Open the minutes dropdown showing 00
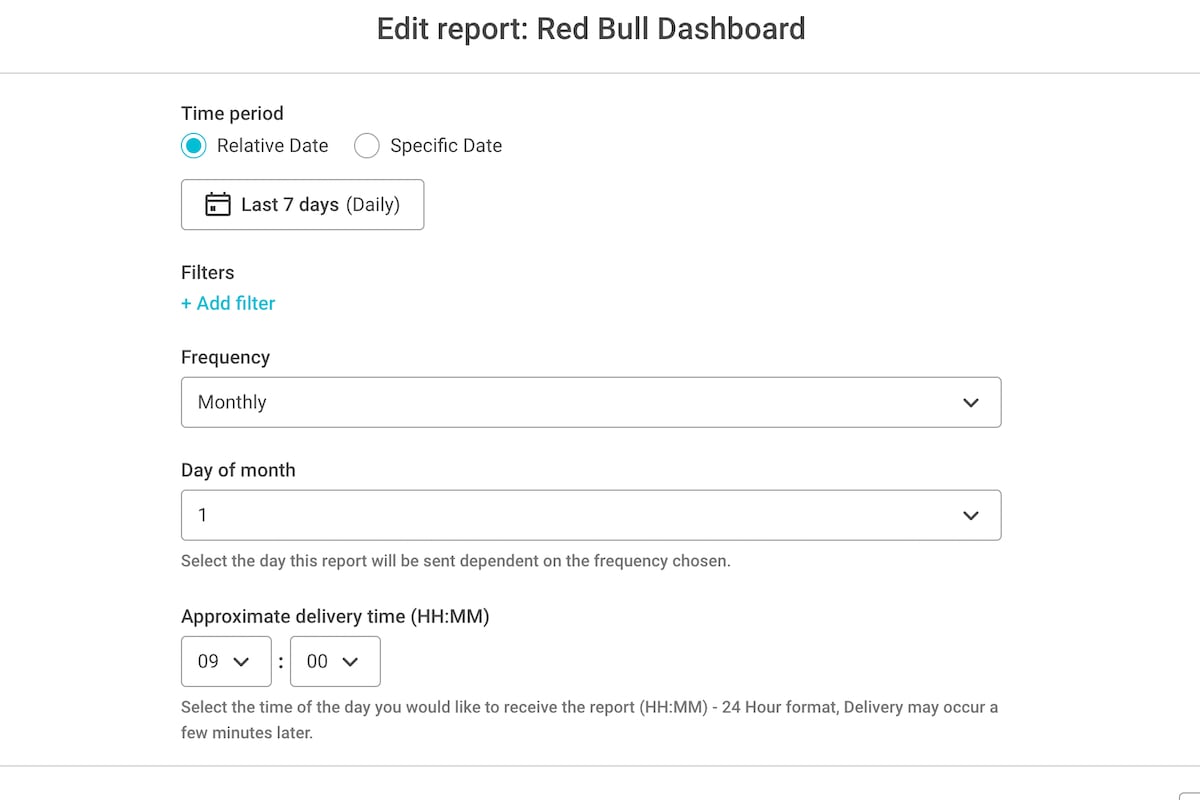 click(335, 661)
